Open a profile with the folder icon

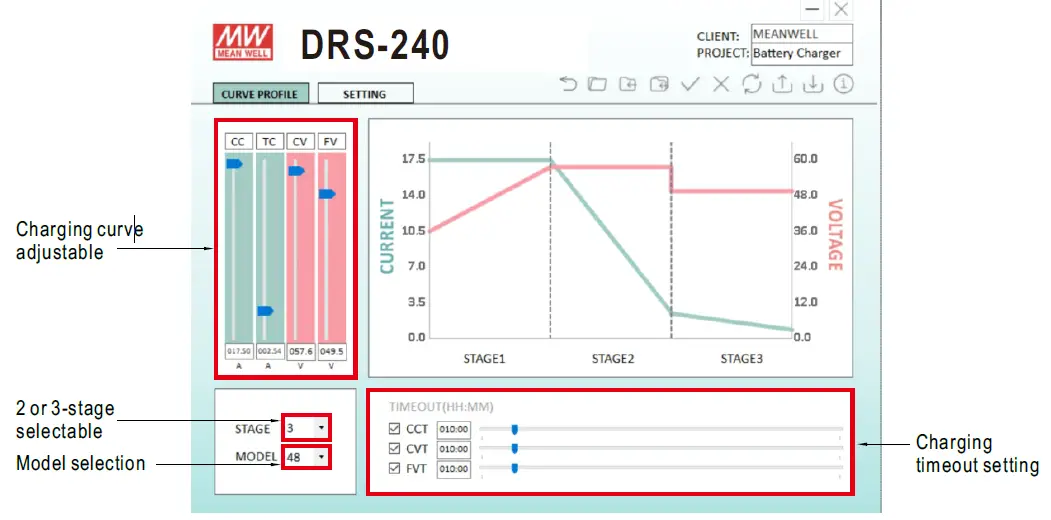[597, 84]
